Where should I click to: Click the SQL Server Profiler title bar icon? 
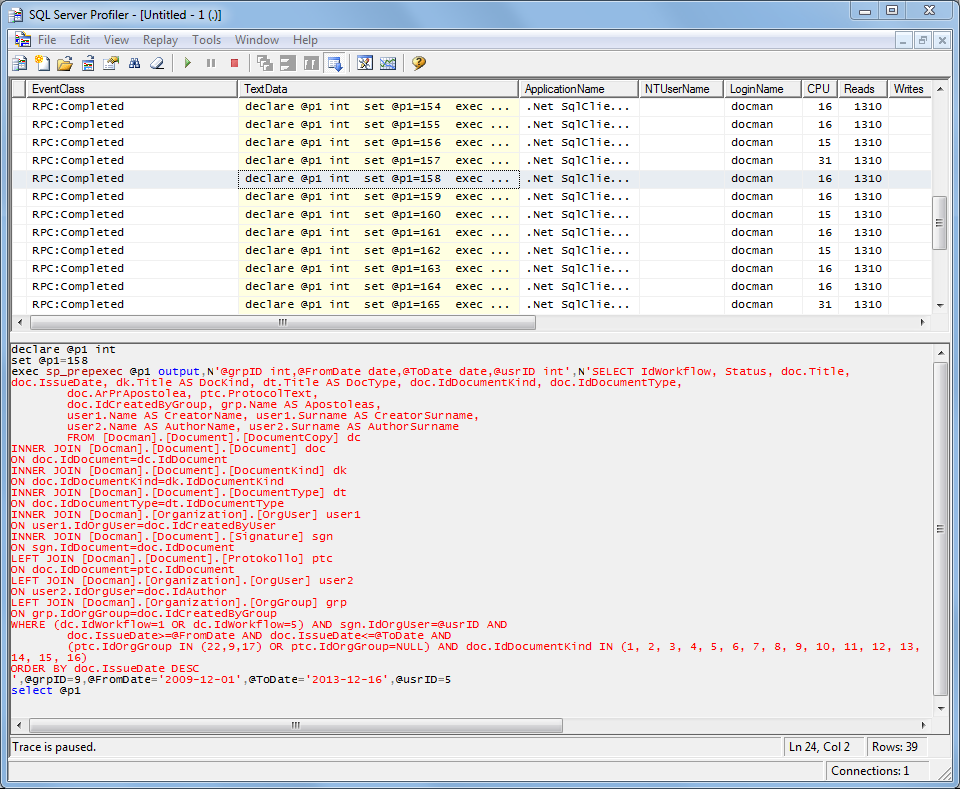16,15
